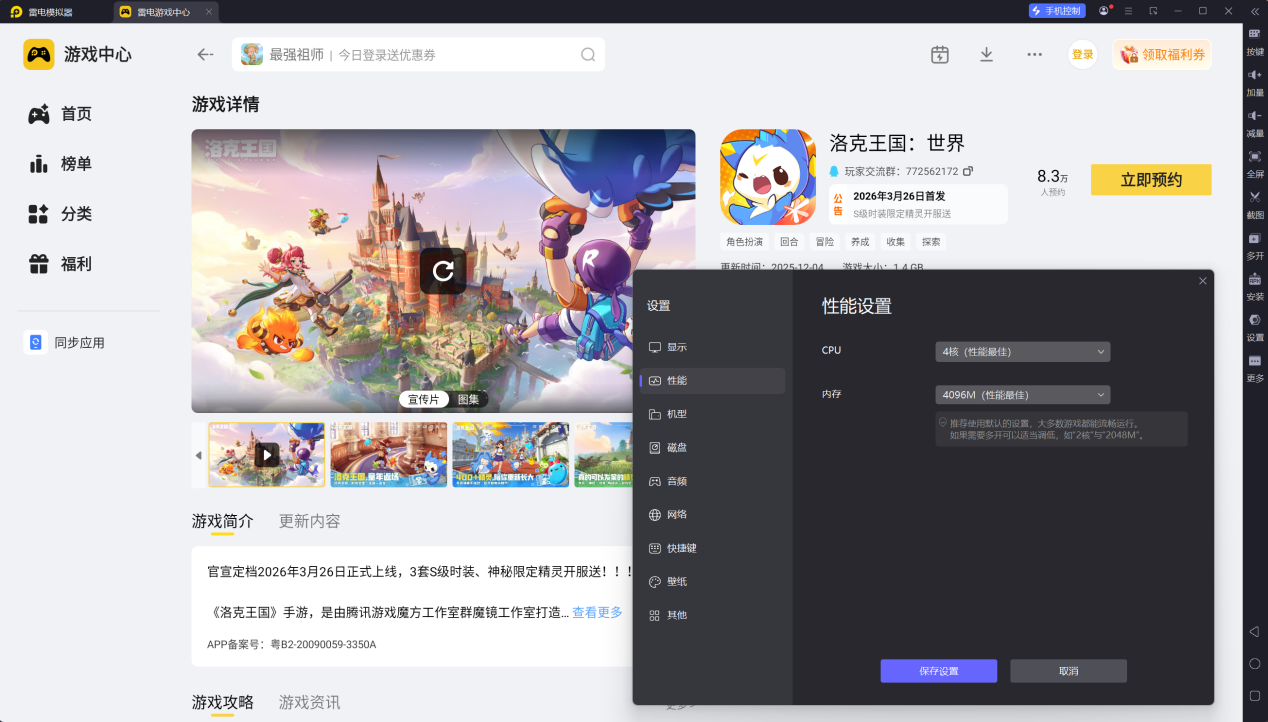Save settings with 保存设置 button
This screenshot has height=722, width=1268.
[x=937, y=671]
